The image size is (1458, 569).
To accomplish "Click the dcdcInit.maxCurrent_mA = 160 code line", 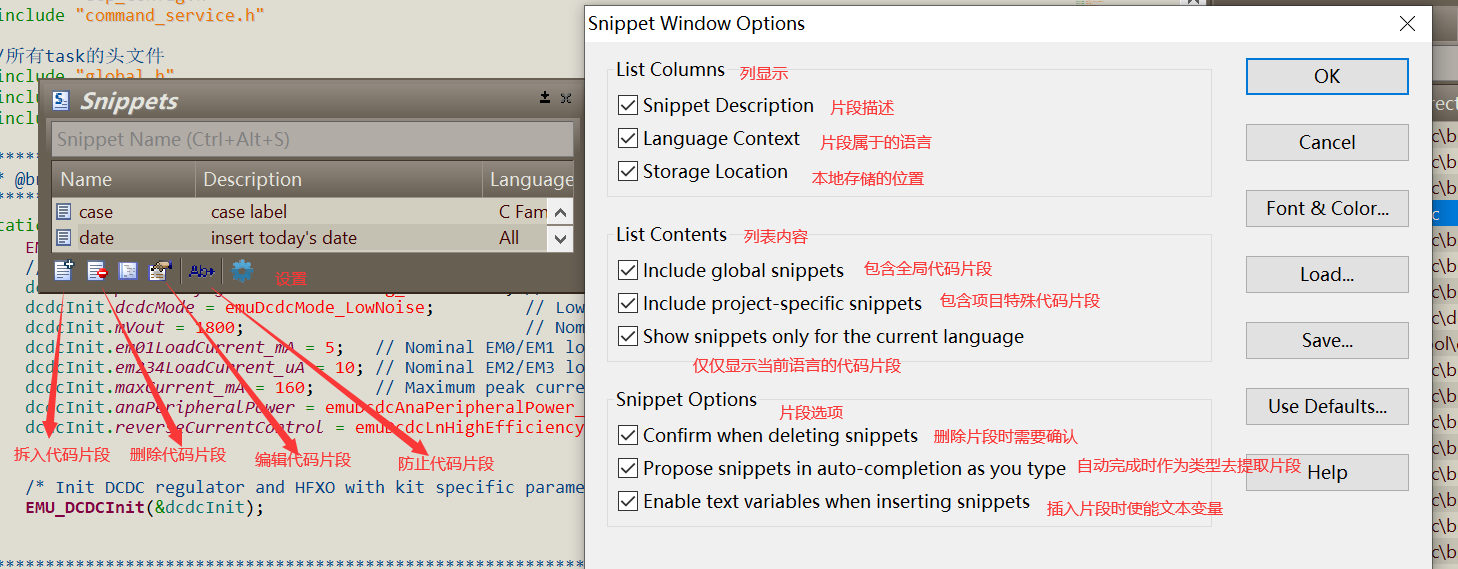I will [168, 387].
